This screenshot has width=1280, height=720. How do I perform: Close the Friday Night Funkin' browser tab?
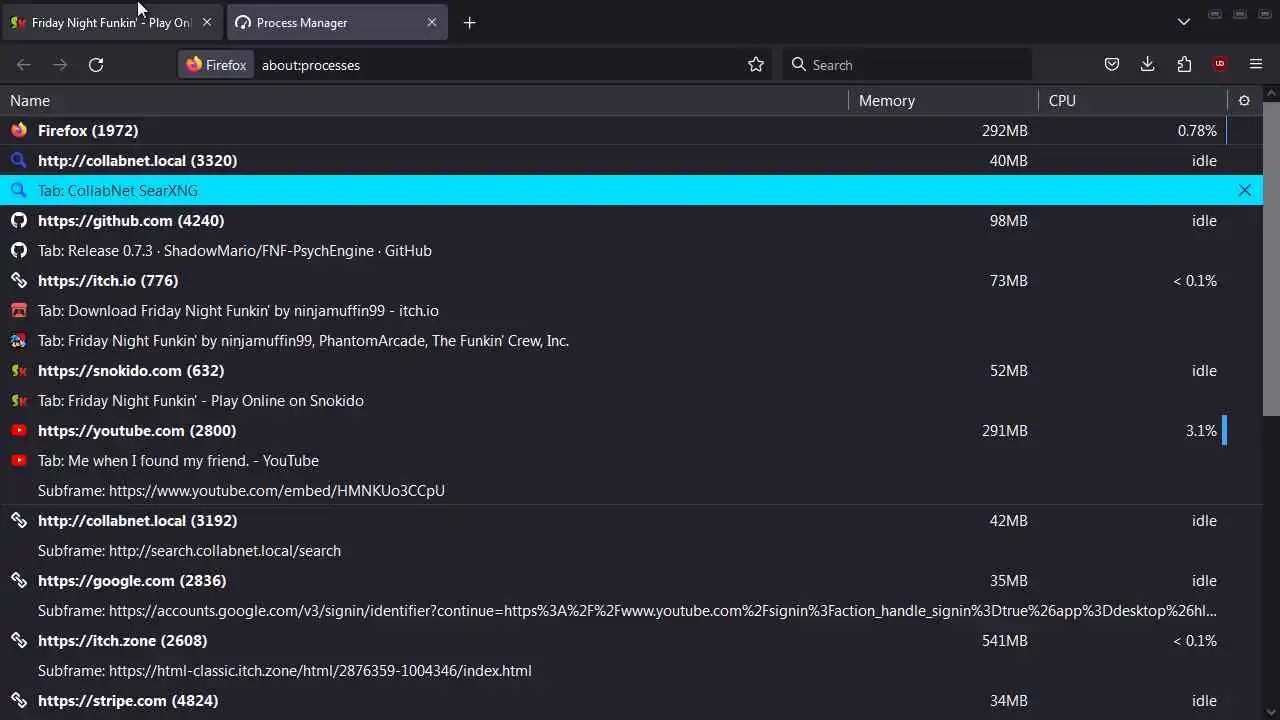tap(207, 22)
